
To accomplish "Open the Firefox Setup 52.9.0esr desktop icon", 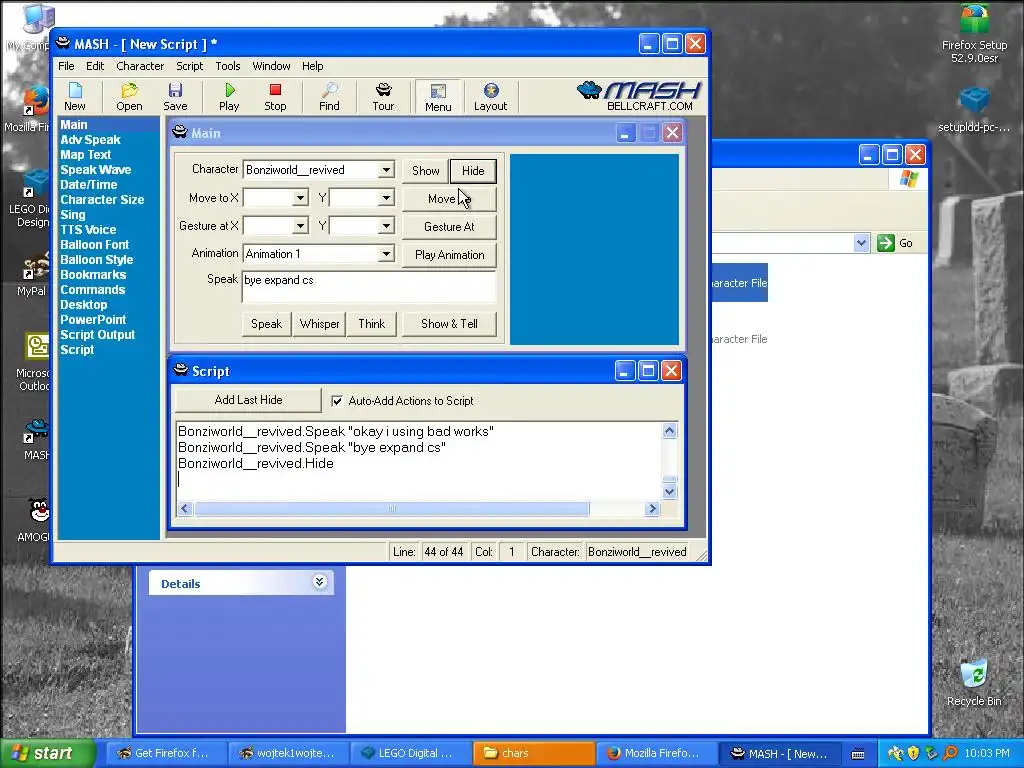I will 974,34.
